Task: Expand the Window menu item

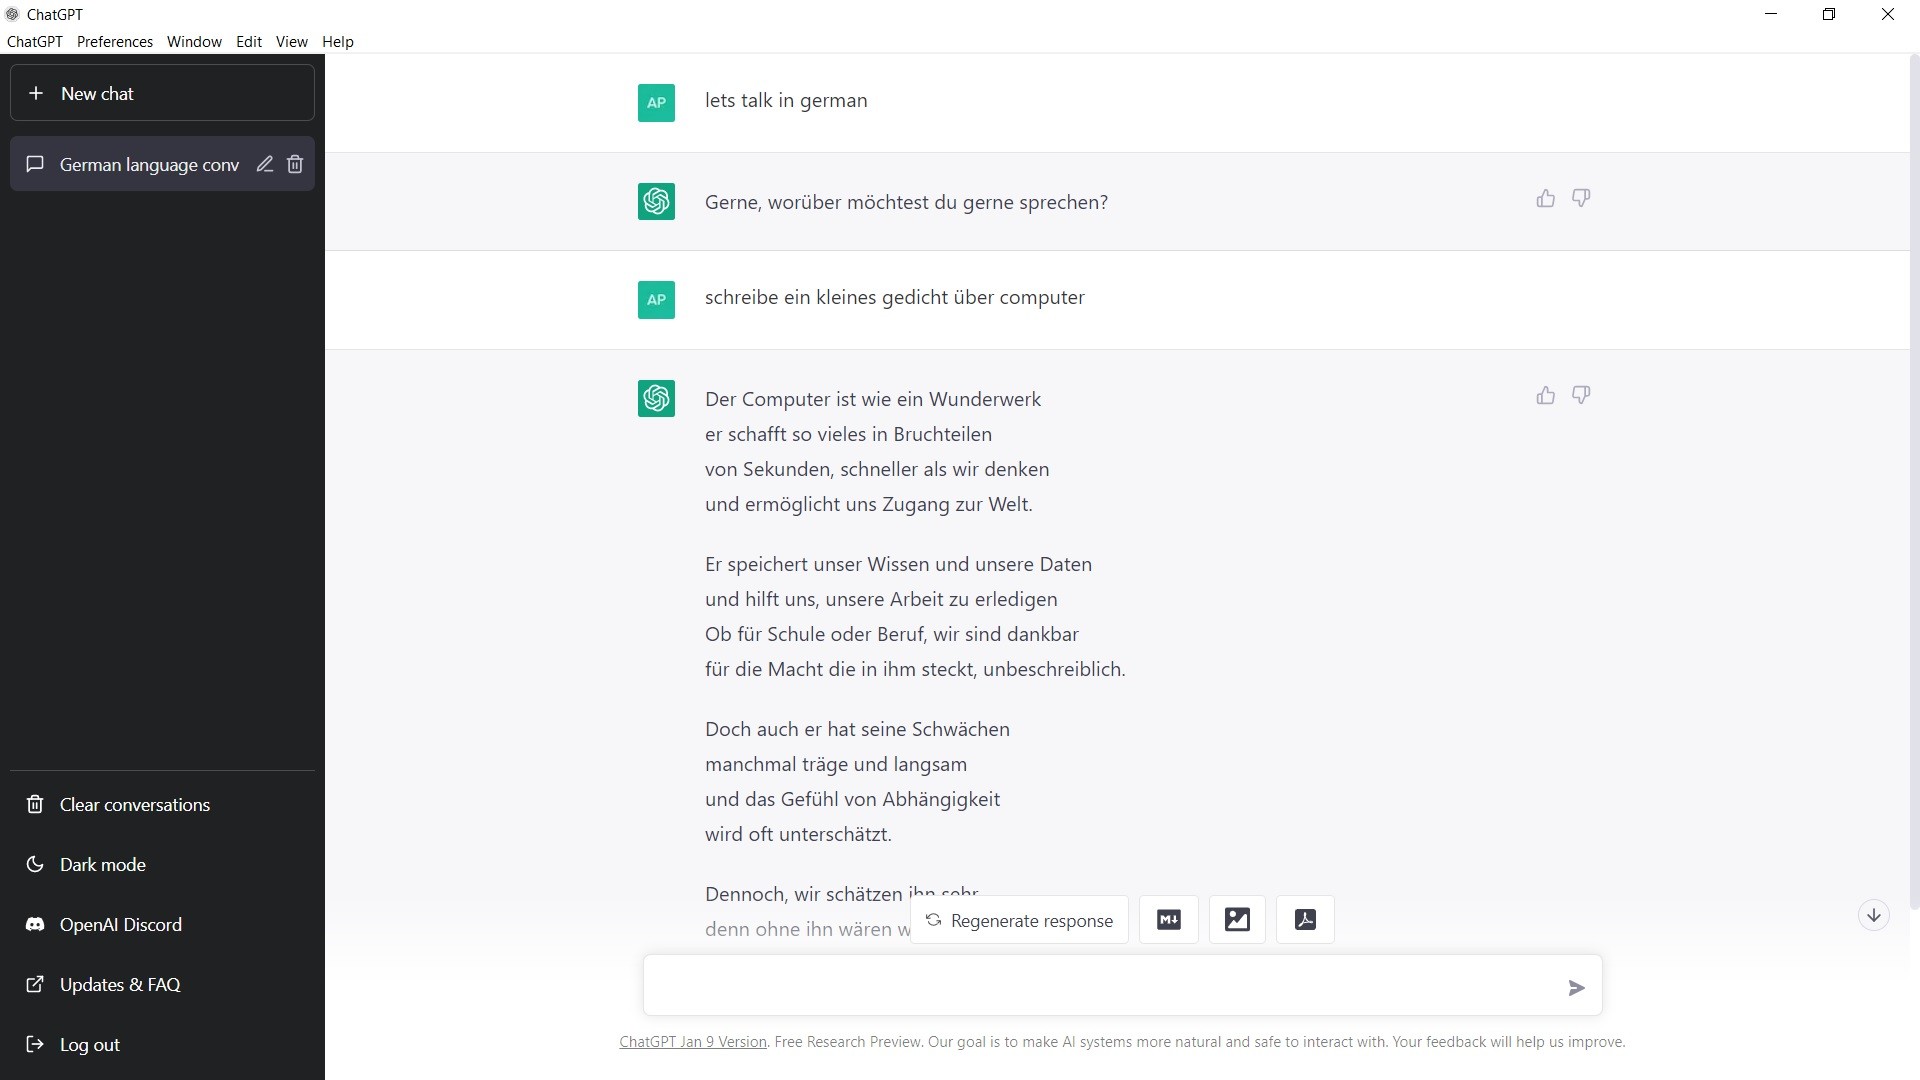Action: pos(195,40)
